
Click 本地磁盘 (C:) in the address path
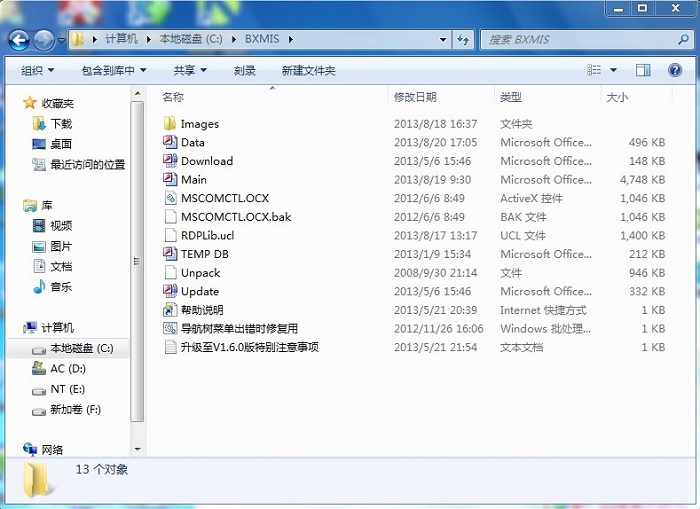[x=191, y=39]
